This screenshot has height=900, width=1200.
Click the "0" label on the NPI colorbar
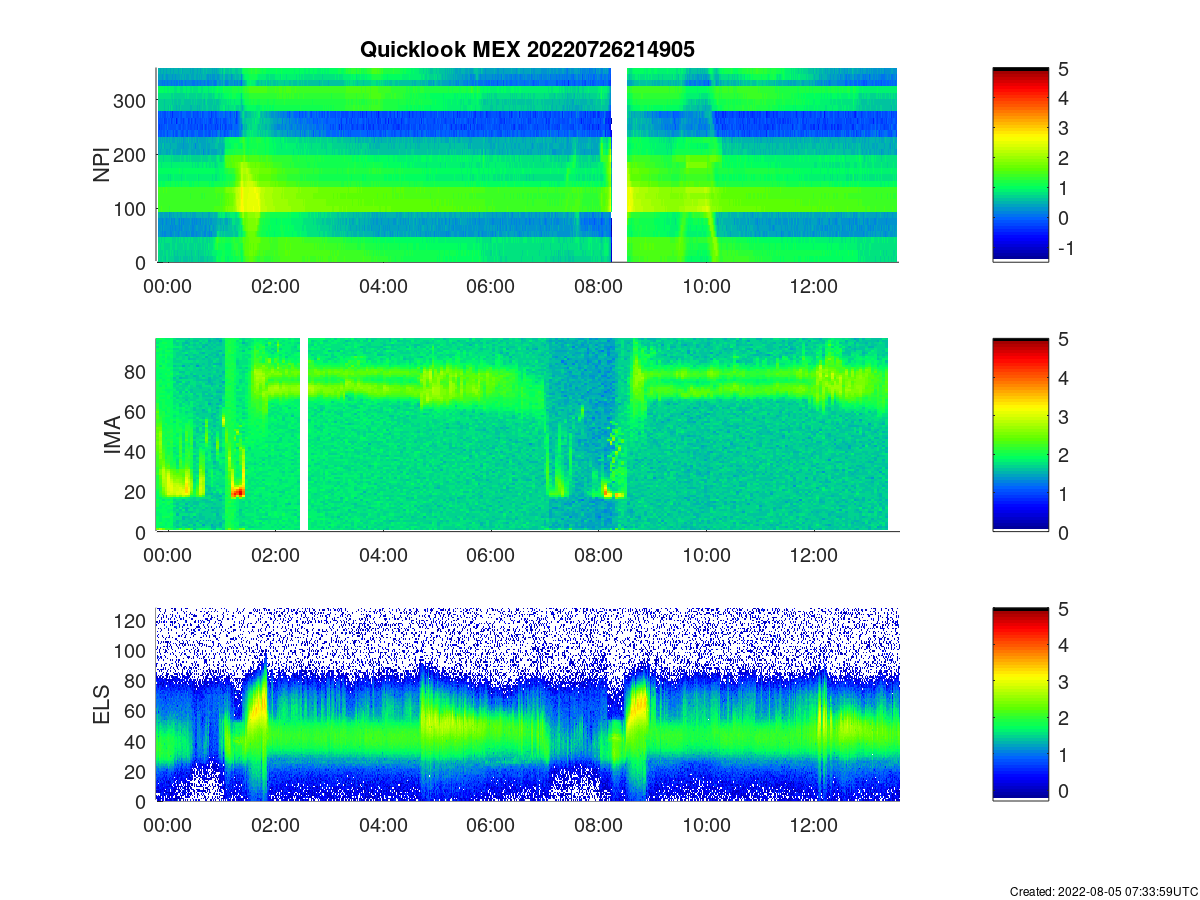[x=1064, y=218]
